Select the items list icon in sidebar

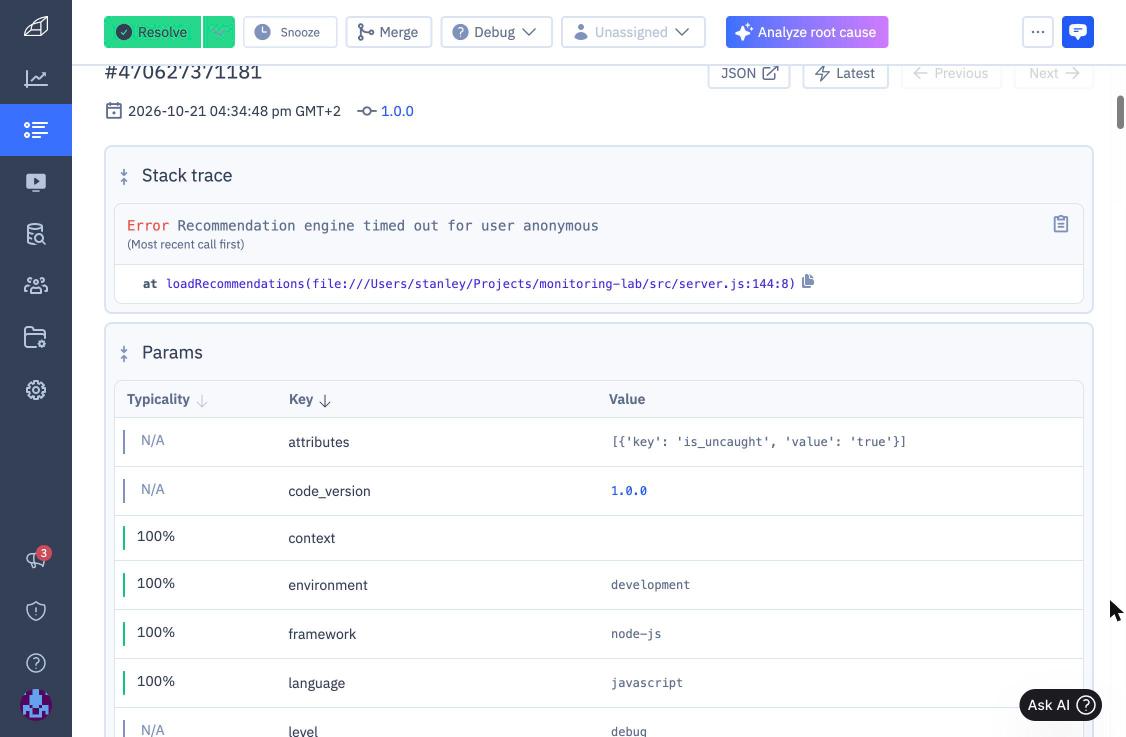pos(36,130)
